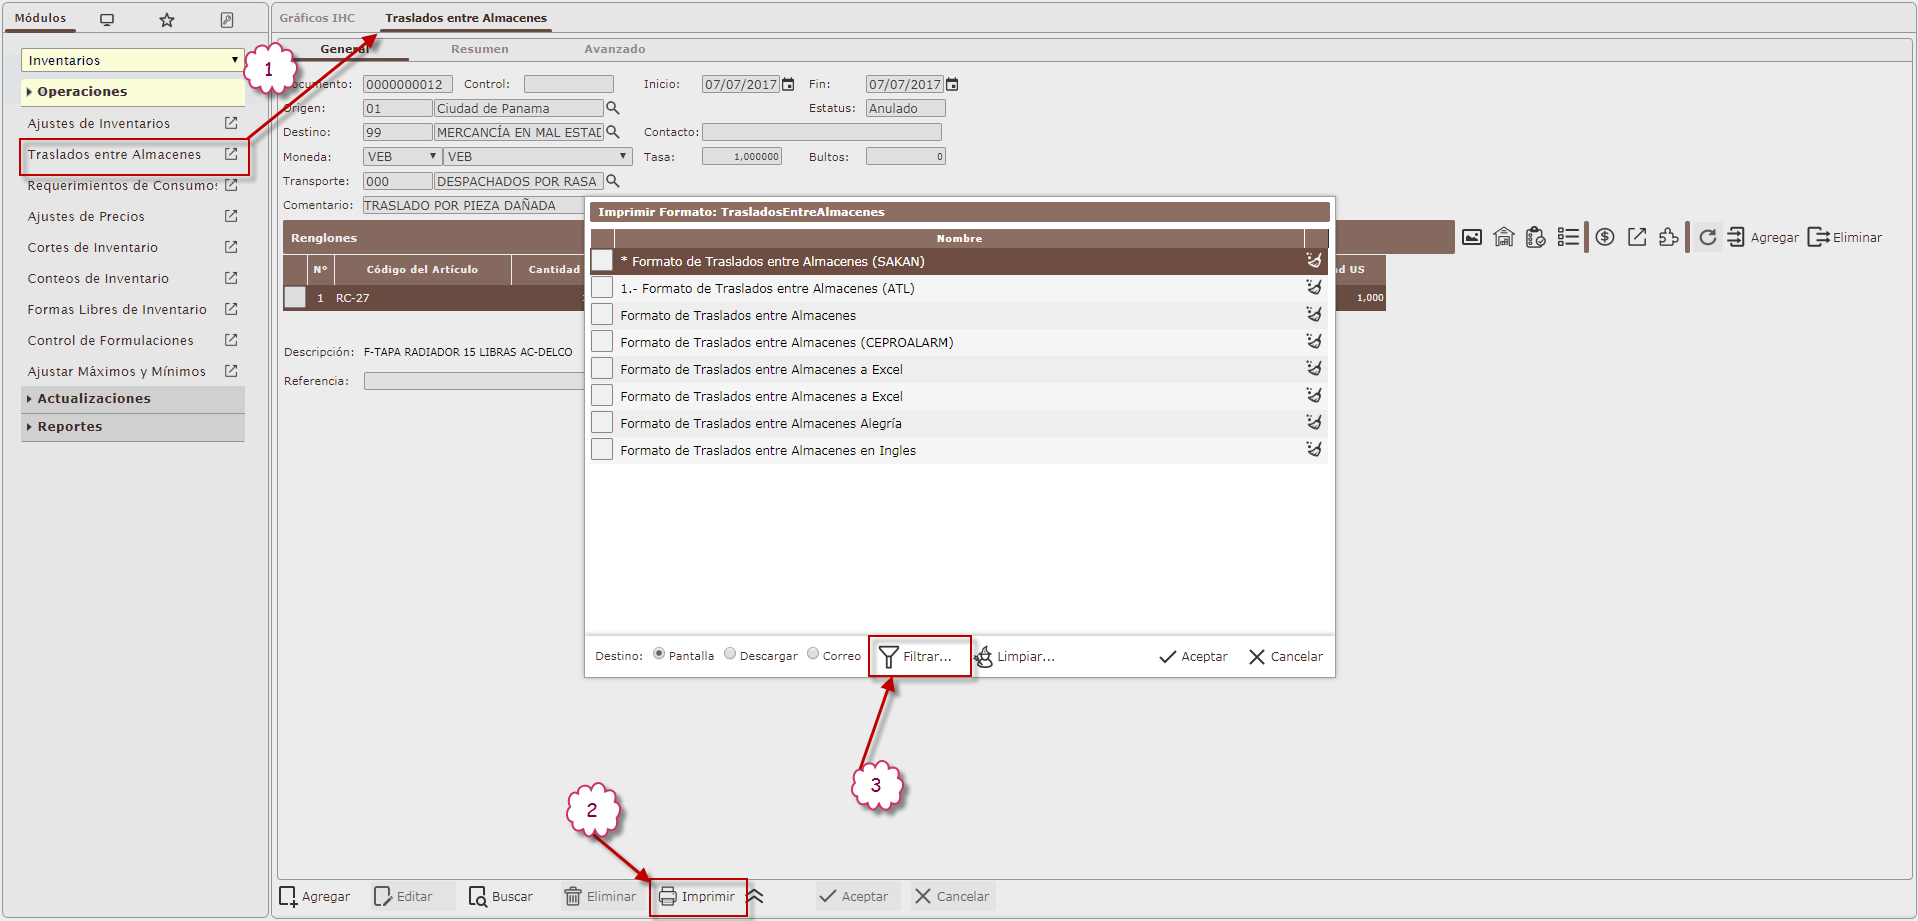The image size is (1918, 921).
Task: Click the external link icon in Renglones toolbar
Action: [1637, 237]
